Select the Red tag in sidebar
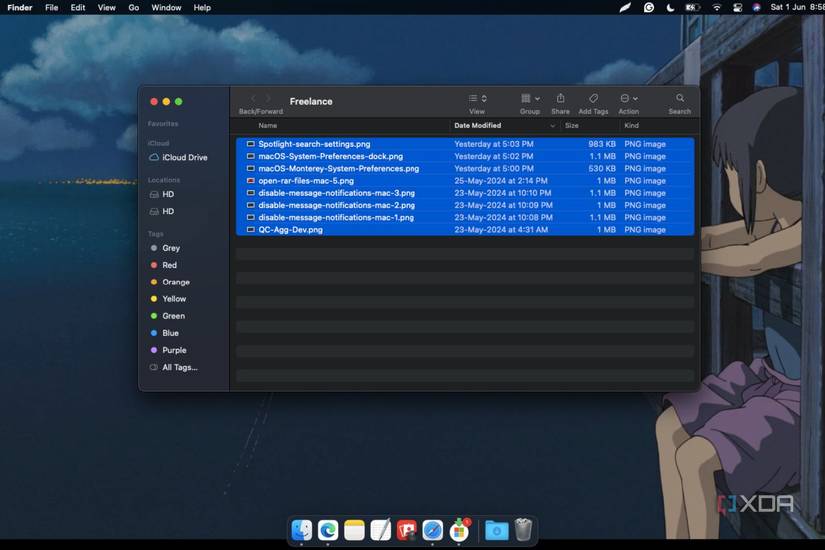 [x=169, y=265]
